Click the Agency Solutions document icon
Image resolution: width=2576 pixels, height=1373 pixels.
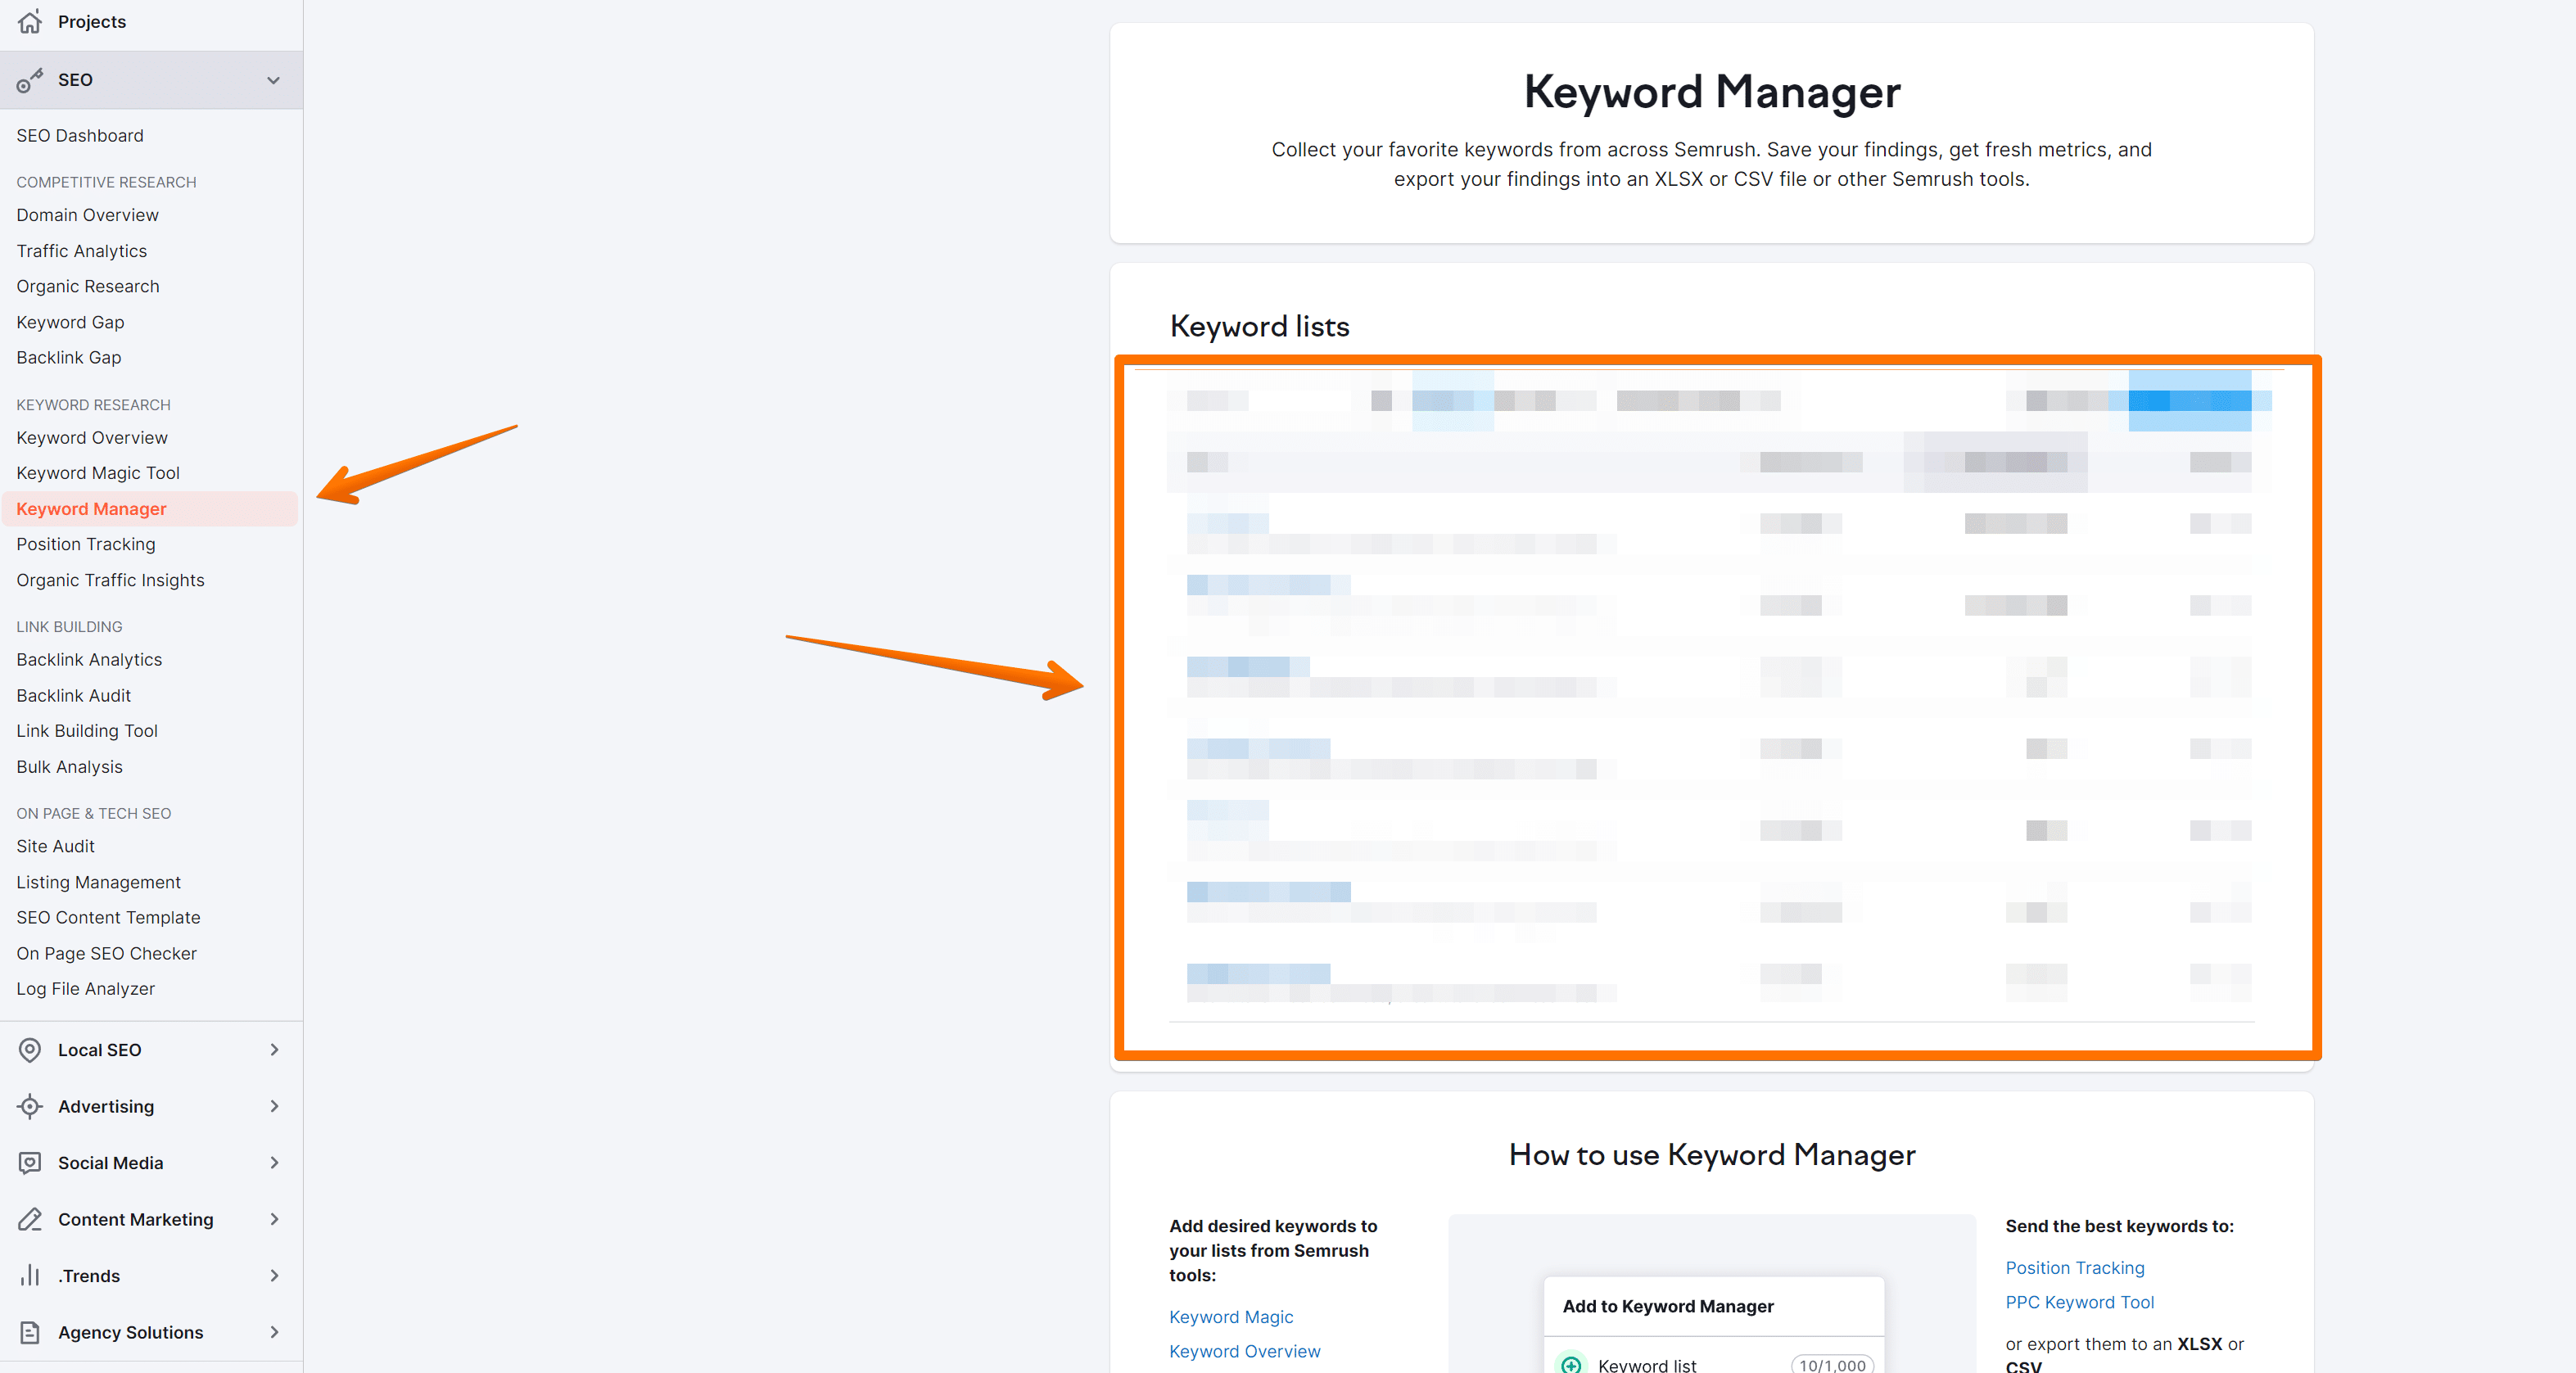(30, 1332)
